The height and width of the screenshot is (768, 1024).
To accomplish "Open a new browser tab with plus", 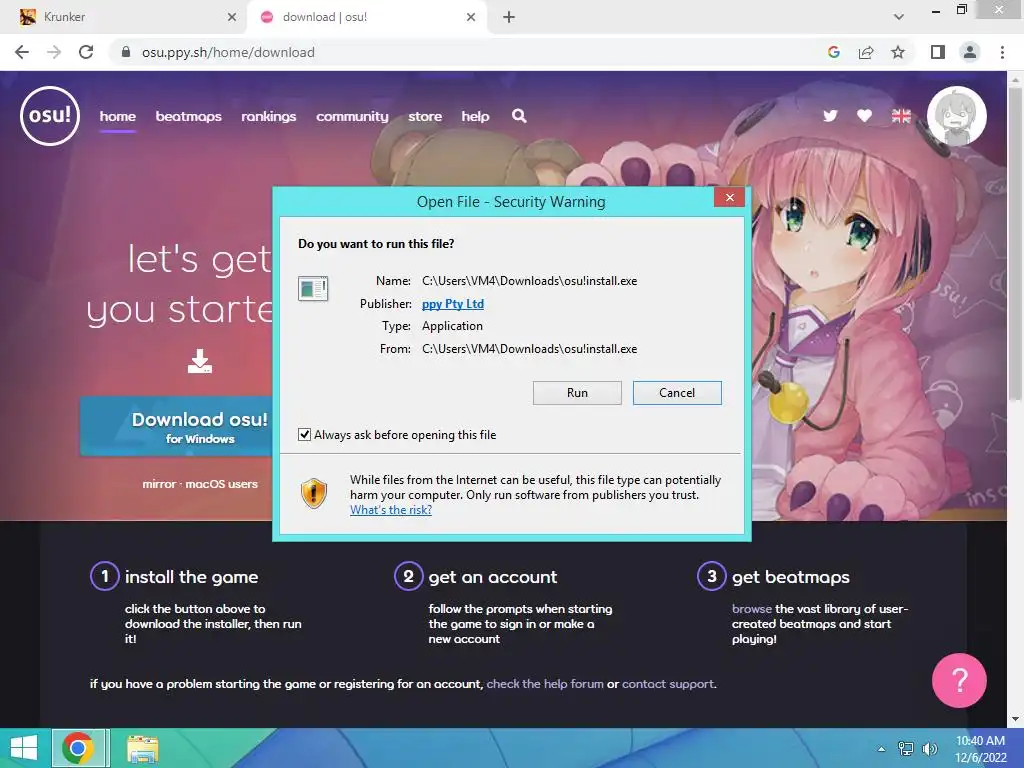I will 509,17.
